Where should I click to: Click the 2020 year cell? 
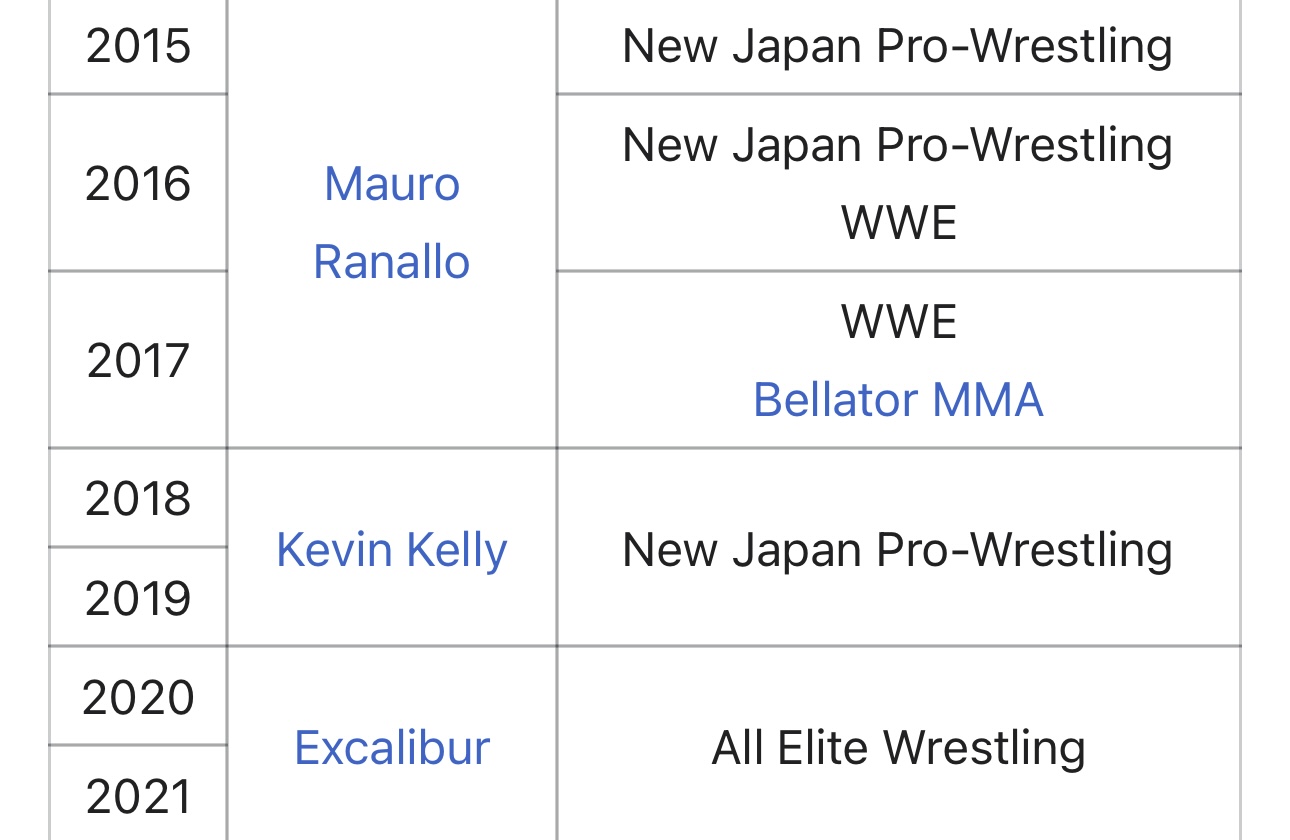point(138,697)
